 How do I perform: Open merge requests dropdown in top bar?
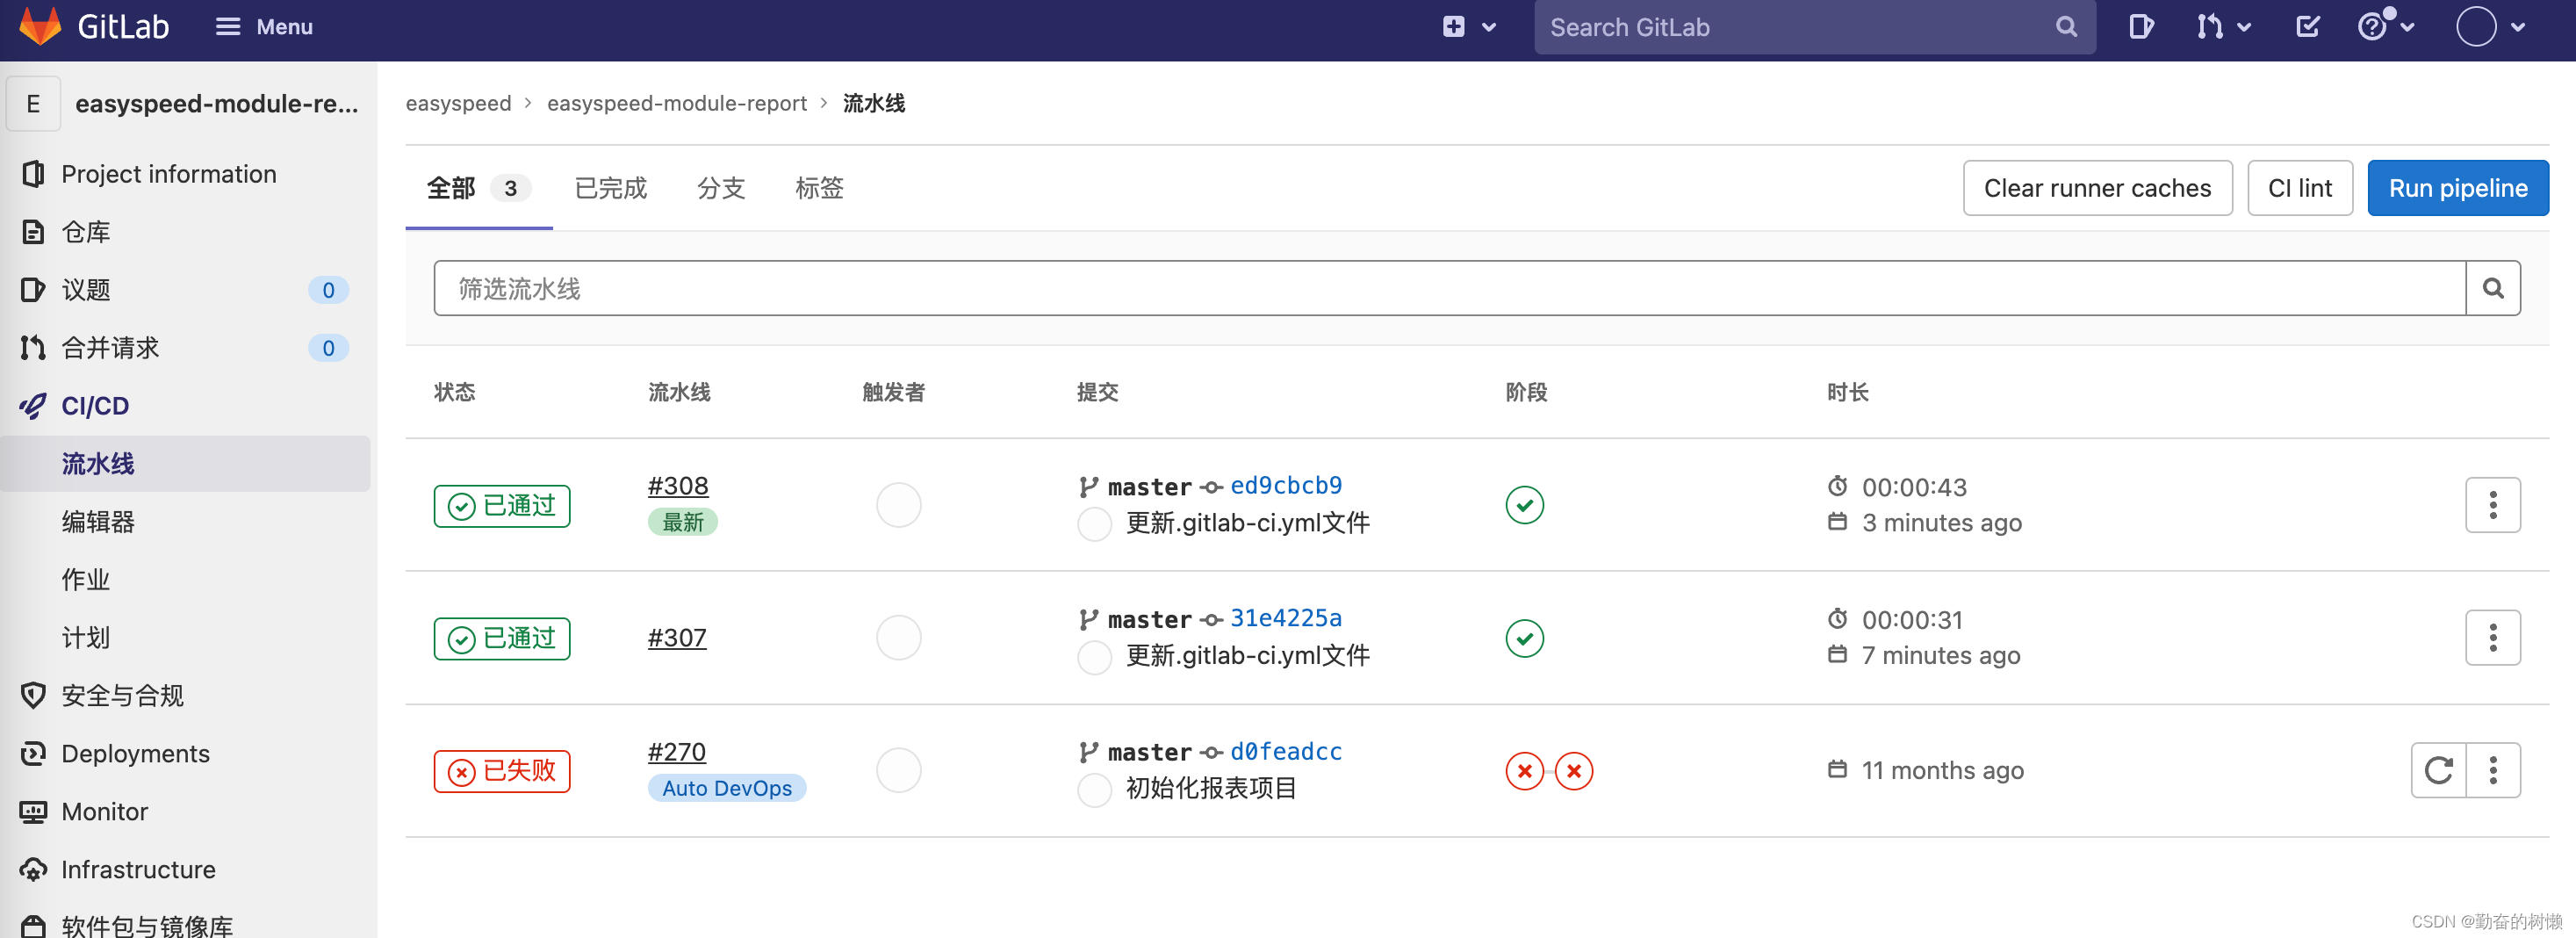coord(2223,27)
